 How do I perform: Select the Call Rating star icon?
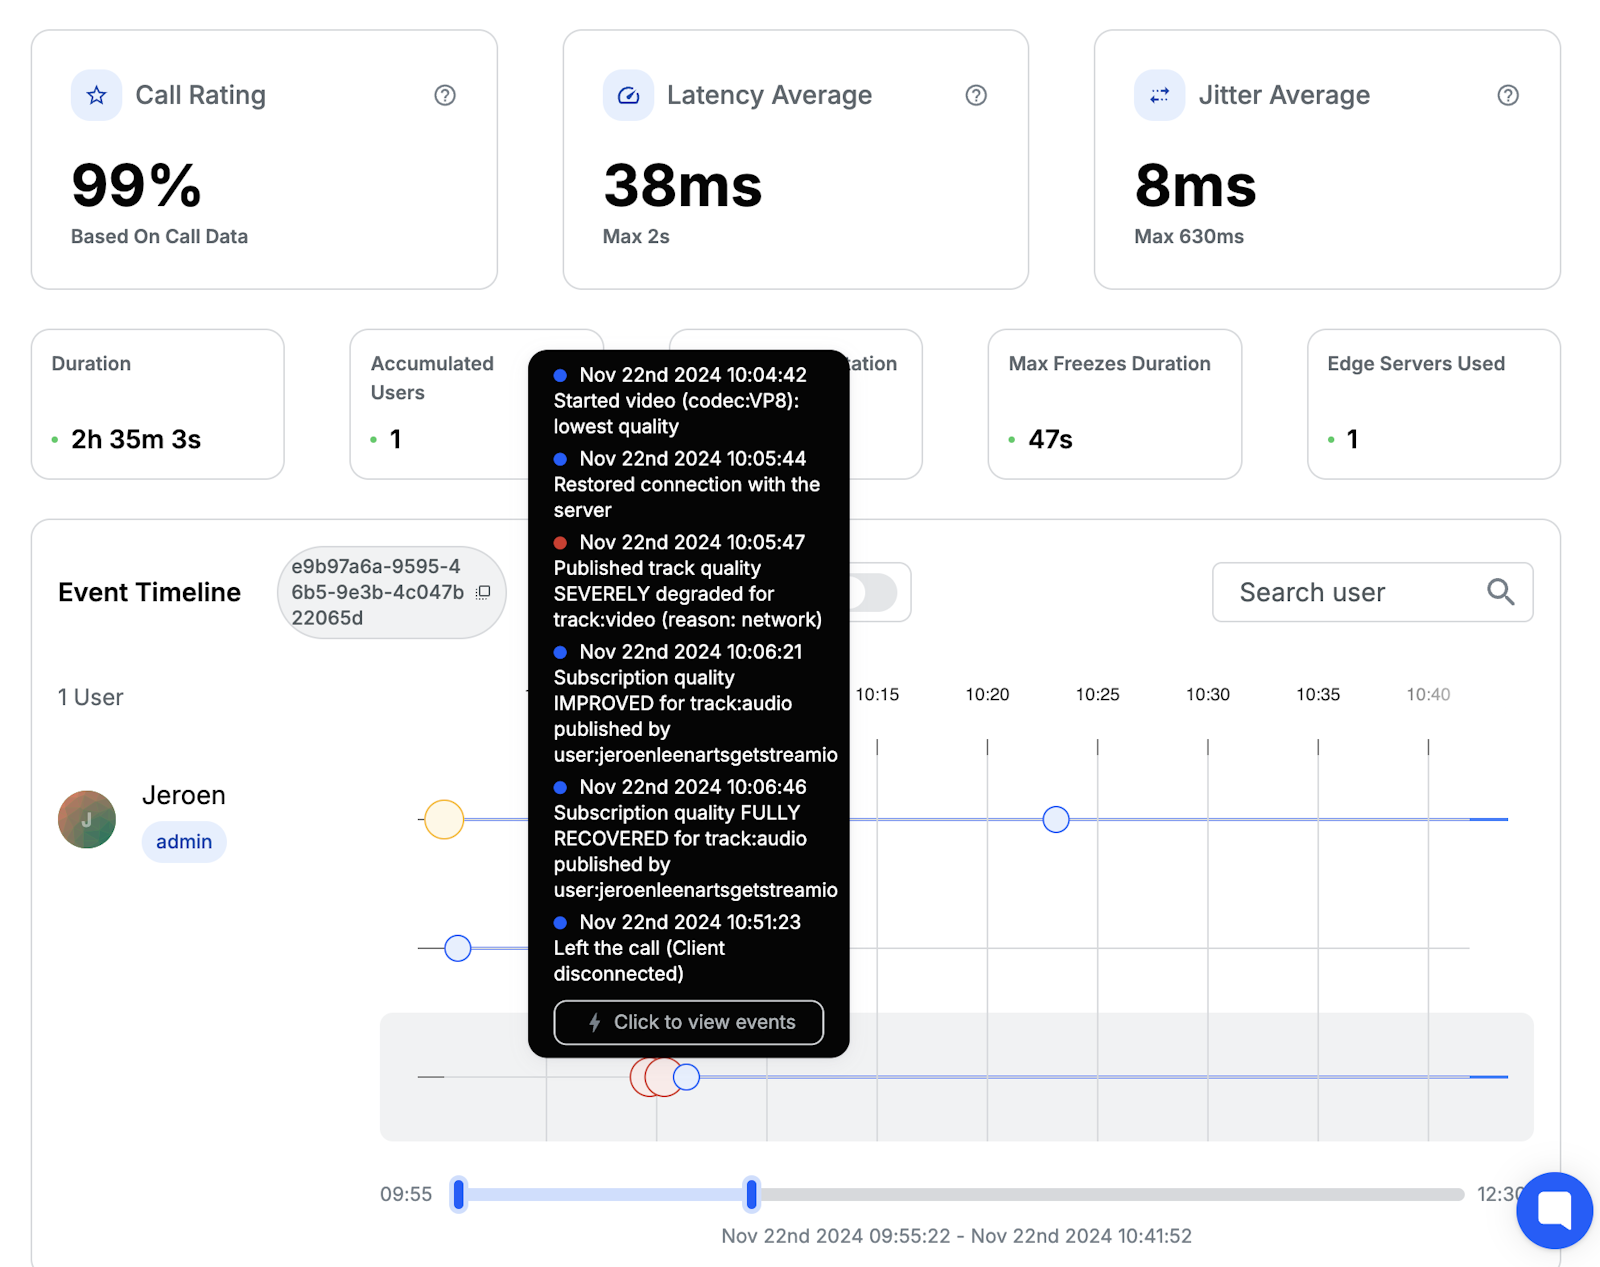[96, 95]
